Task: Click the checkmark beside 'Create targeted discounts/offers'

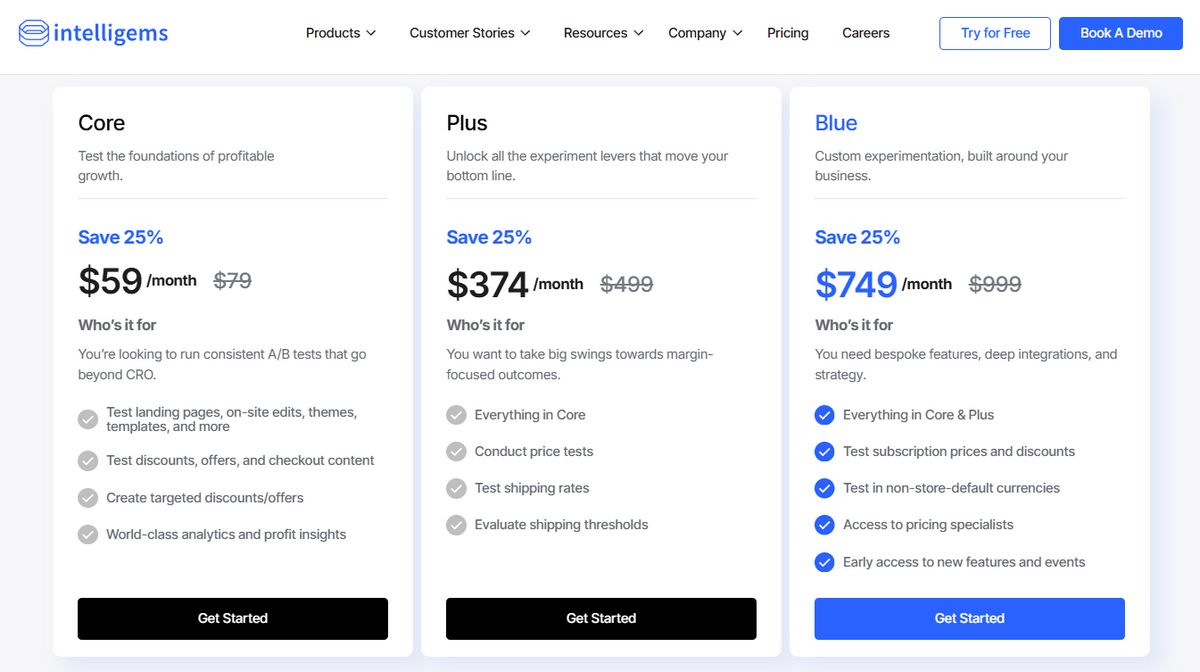Action: (x=87, y=497)
